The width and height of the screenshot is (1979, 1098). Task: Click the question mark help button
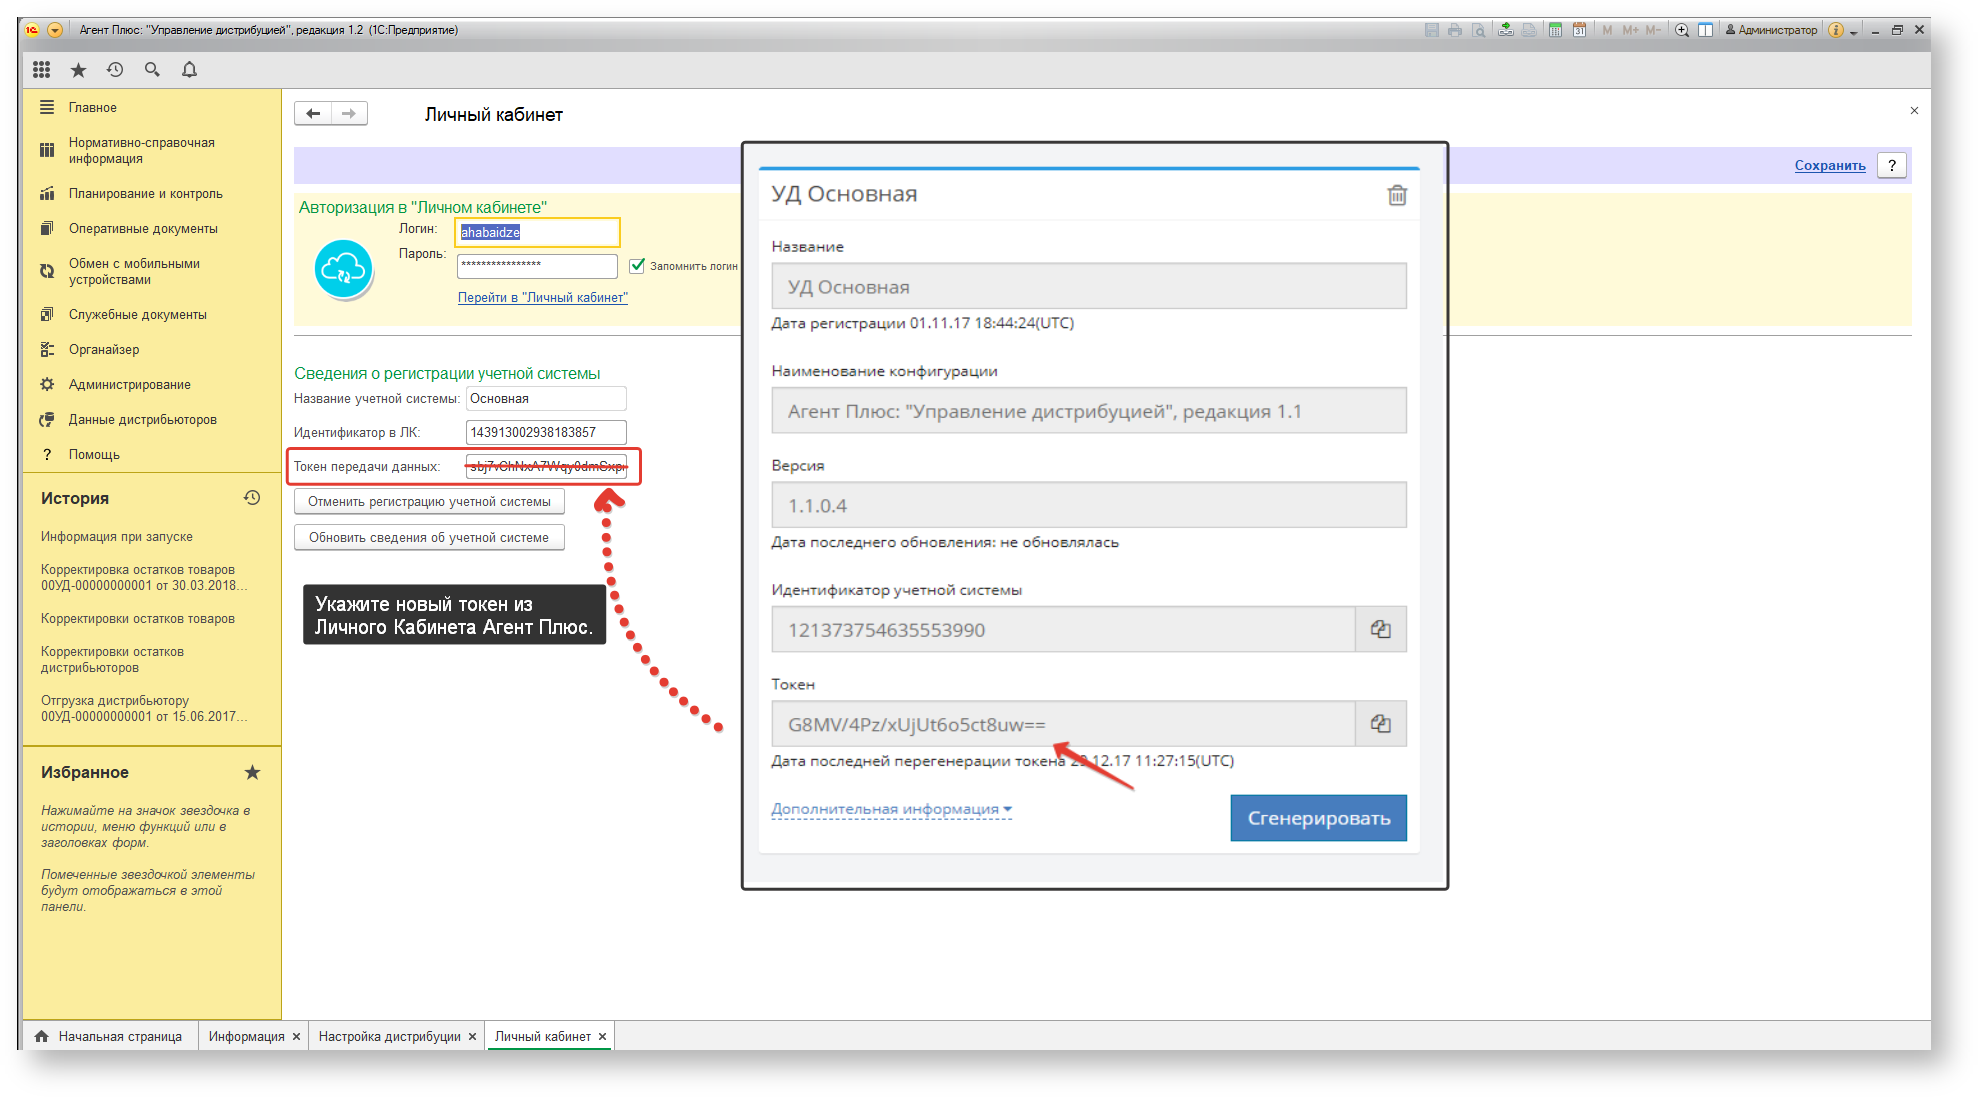1892,166
